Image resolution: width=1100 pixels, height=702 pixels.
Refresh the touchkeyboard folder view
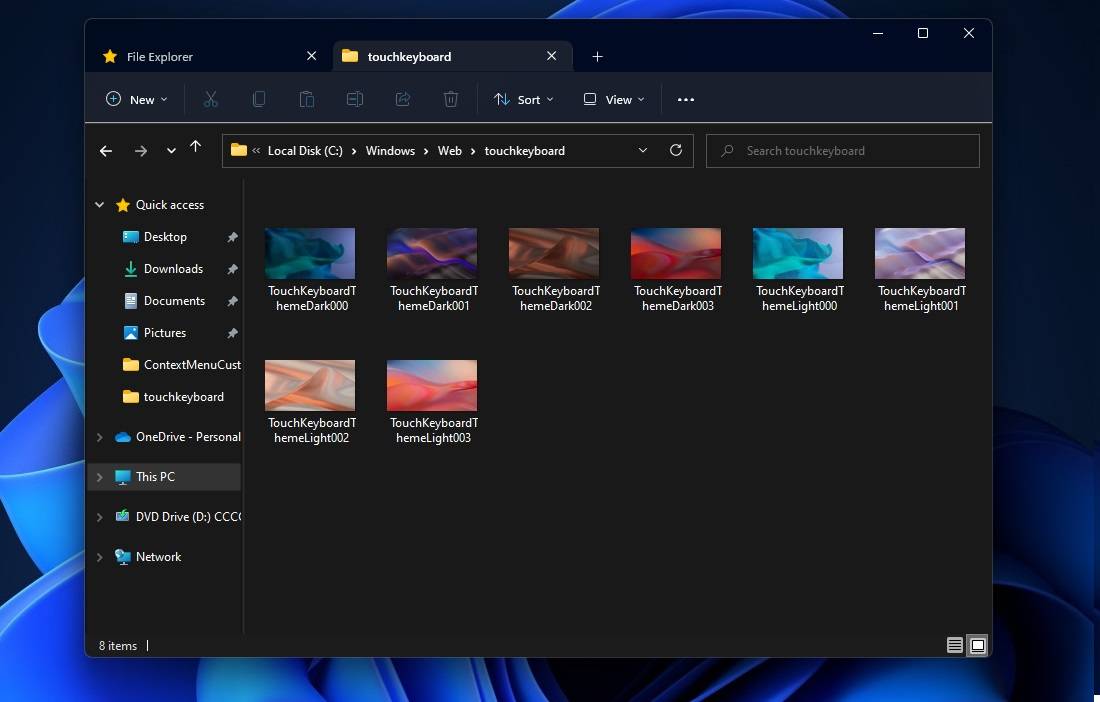676,150
